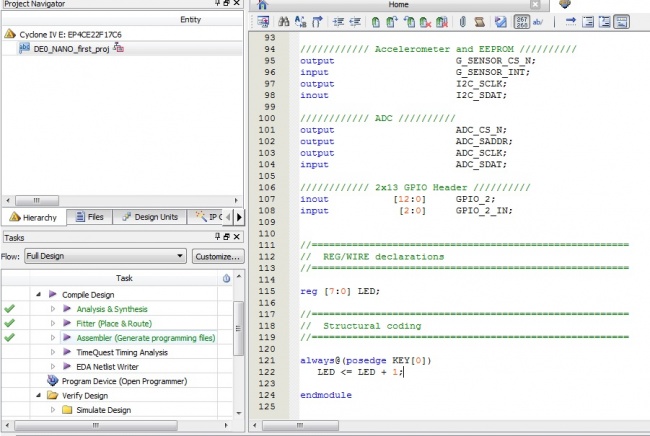Collapse the Compile Design task
The image size is (650, 436).
pos(39,294)
